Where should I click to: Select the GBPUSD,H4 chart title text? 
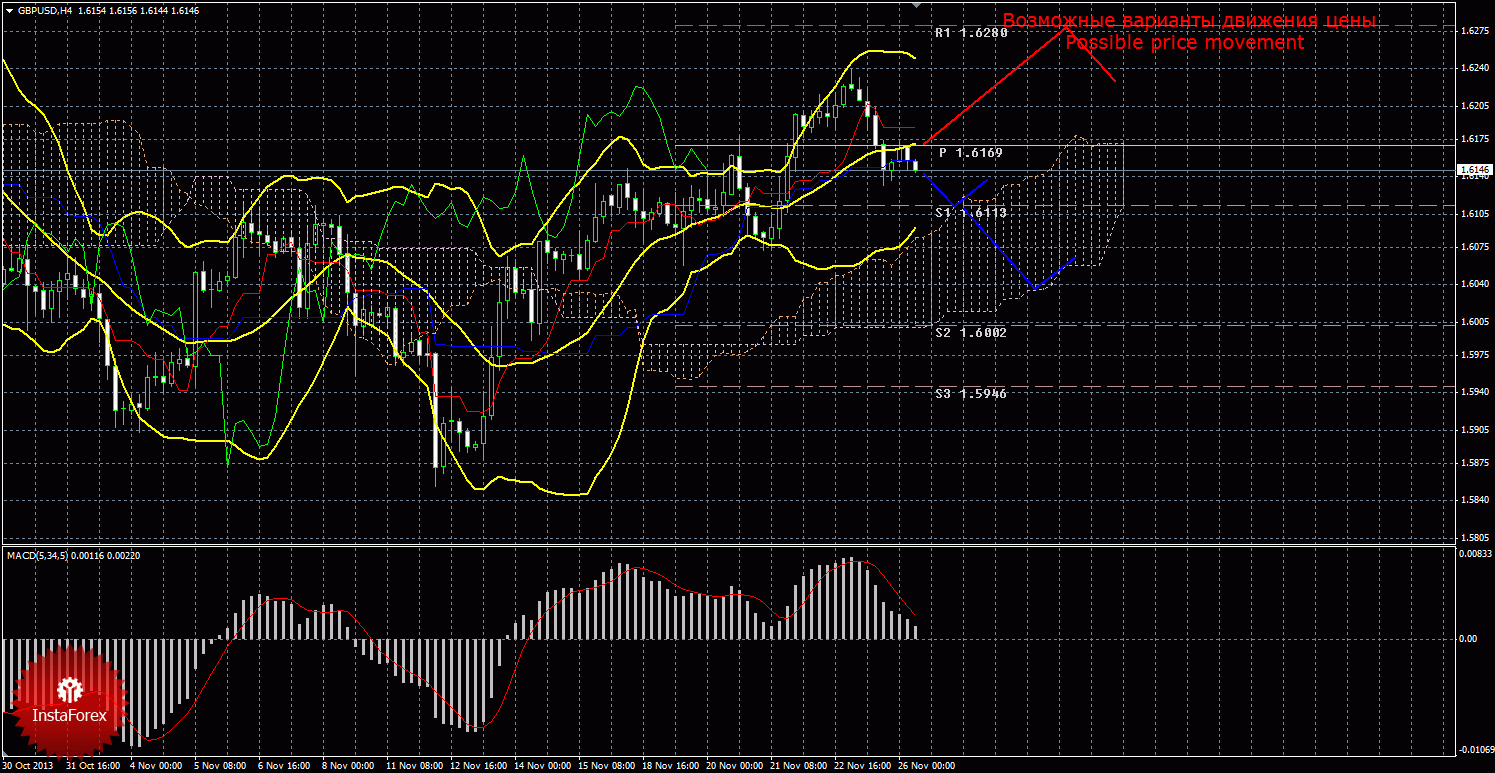pos(45,9)
